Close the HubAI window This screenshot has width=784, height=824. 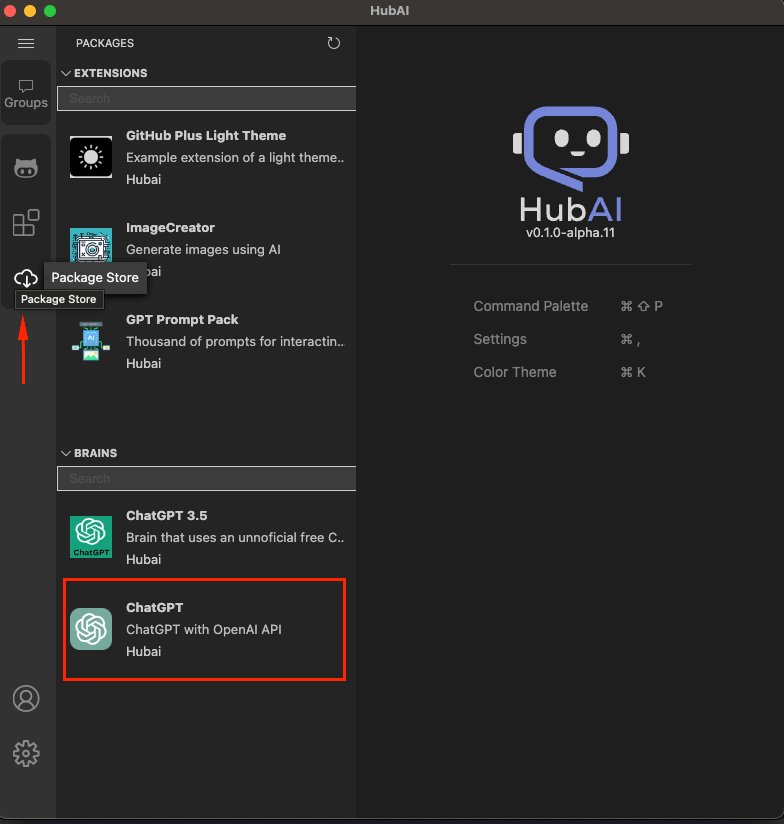pyautogui.click(x=10, y=11)
